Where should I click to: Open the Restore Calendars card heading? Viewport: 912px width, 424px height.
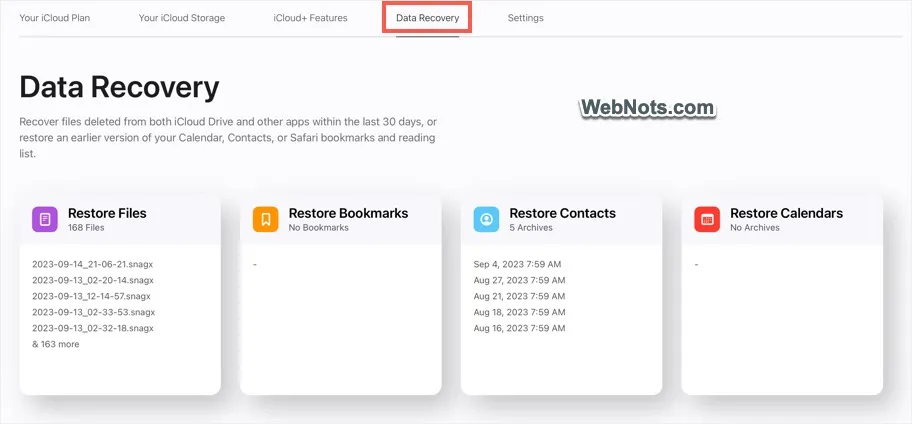(x=786, y=213)
